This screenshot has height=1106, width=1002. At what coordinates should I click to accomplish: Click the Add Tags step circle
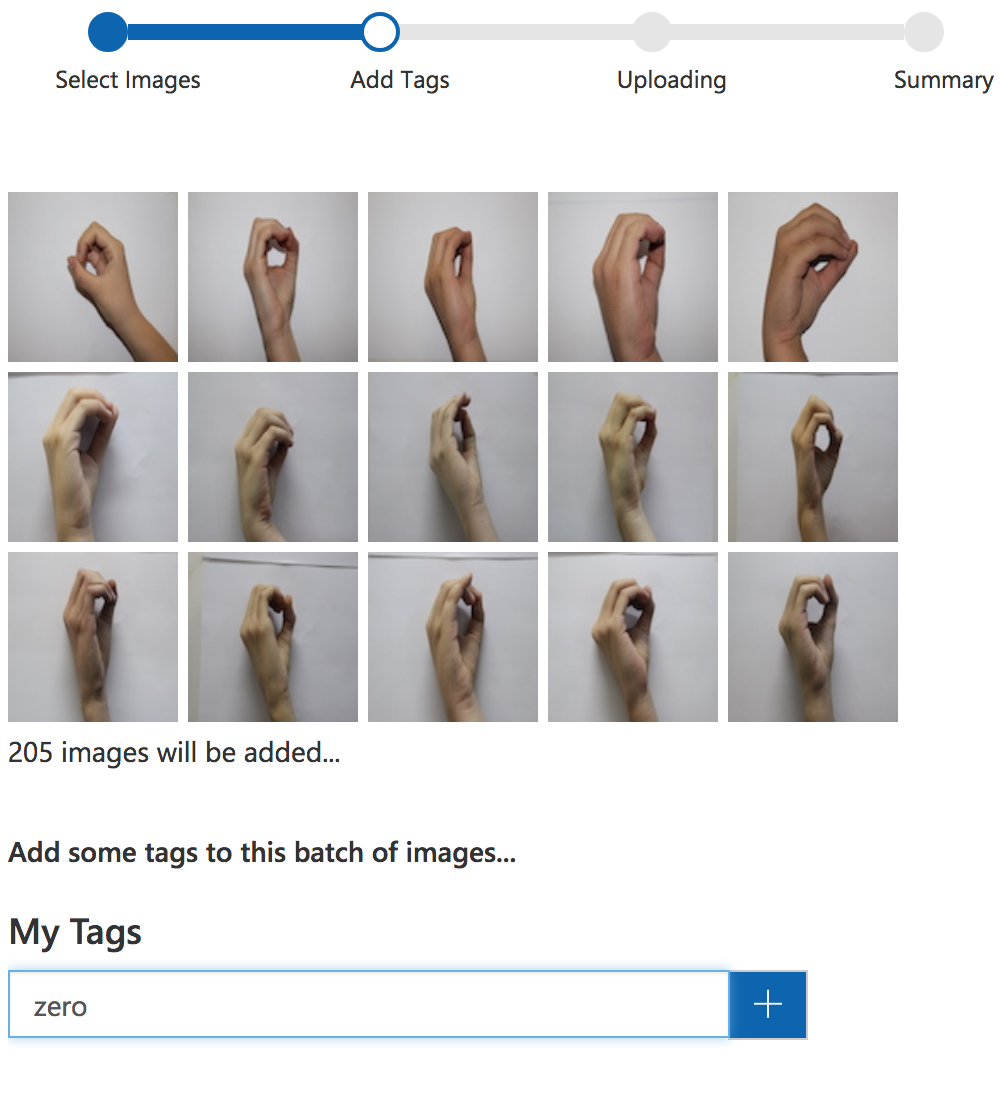pos(380,32)
